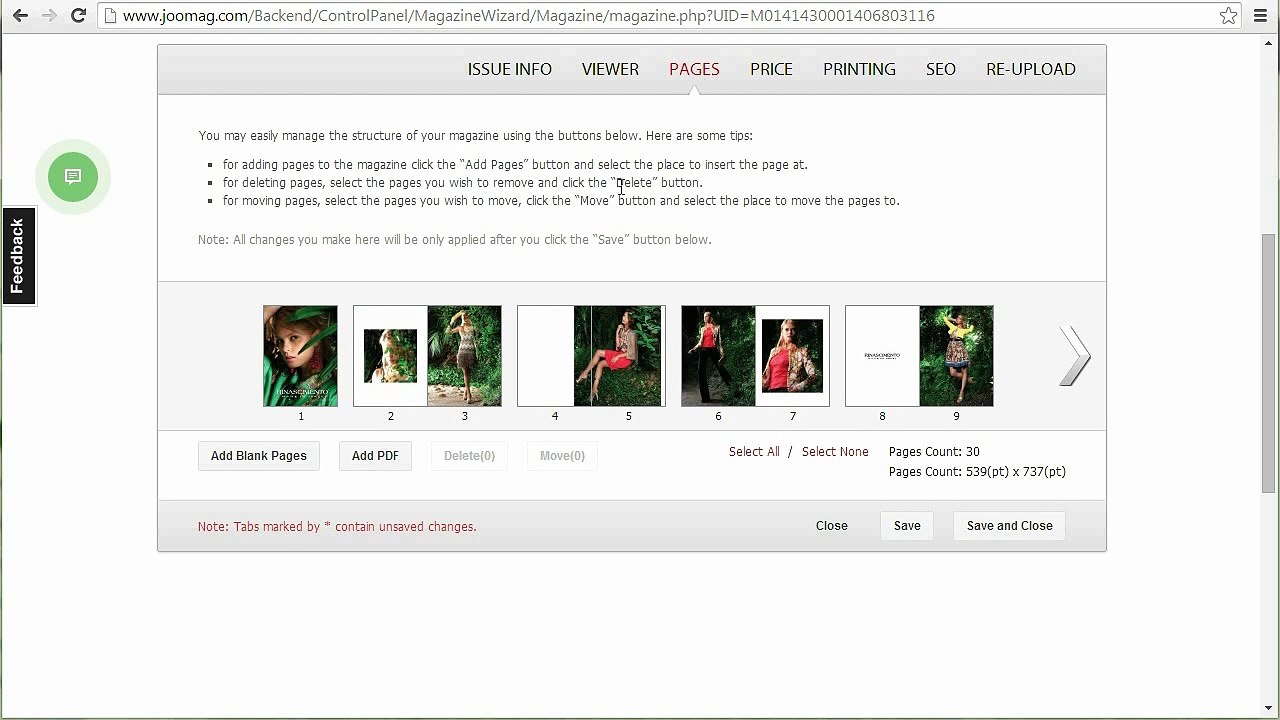
Task: Click Save and Close
Action: [x=1009, y=526]
